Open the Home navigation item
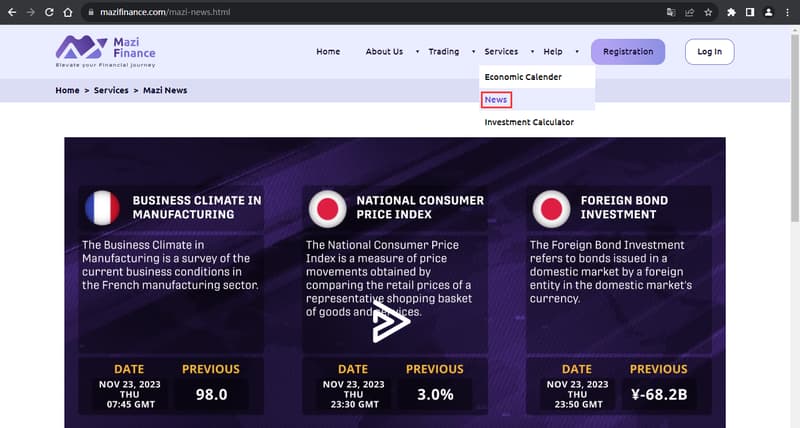Viewport: 800px width, 428px height. click(x=328, y=52)
